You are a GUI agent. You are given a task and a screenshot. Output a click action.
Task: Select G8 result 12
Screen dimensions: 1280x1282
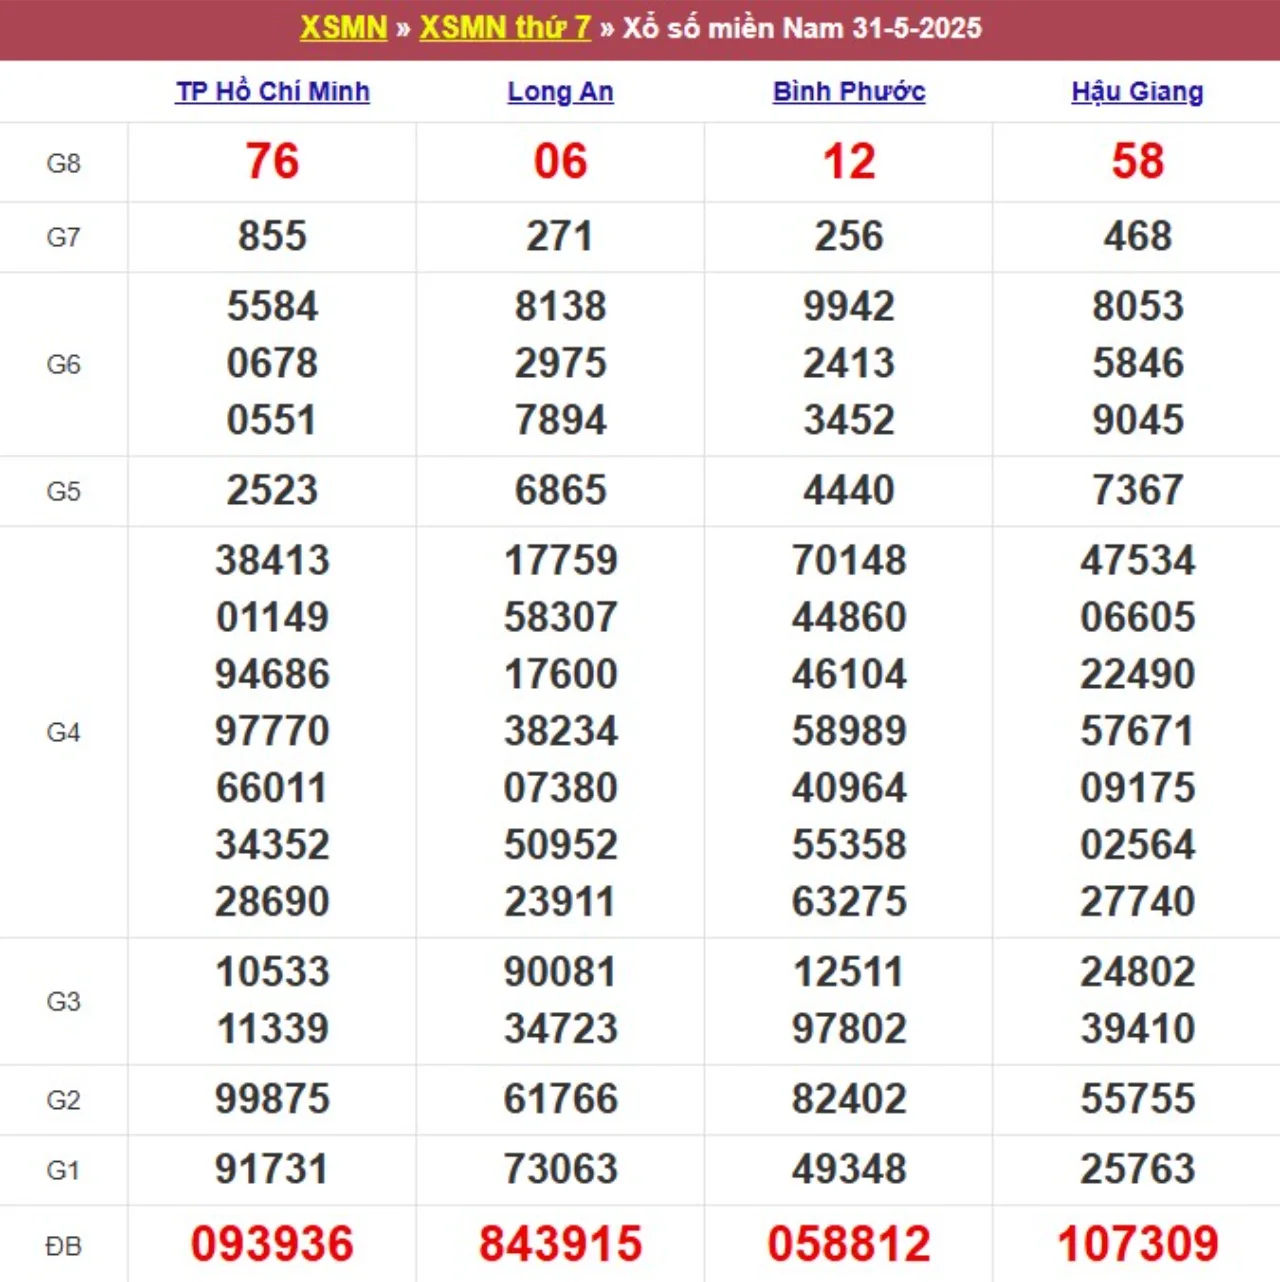coord(849,162)
